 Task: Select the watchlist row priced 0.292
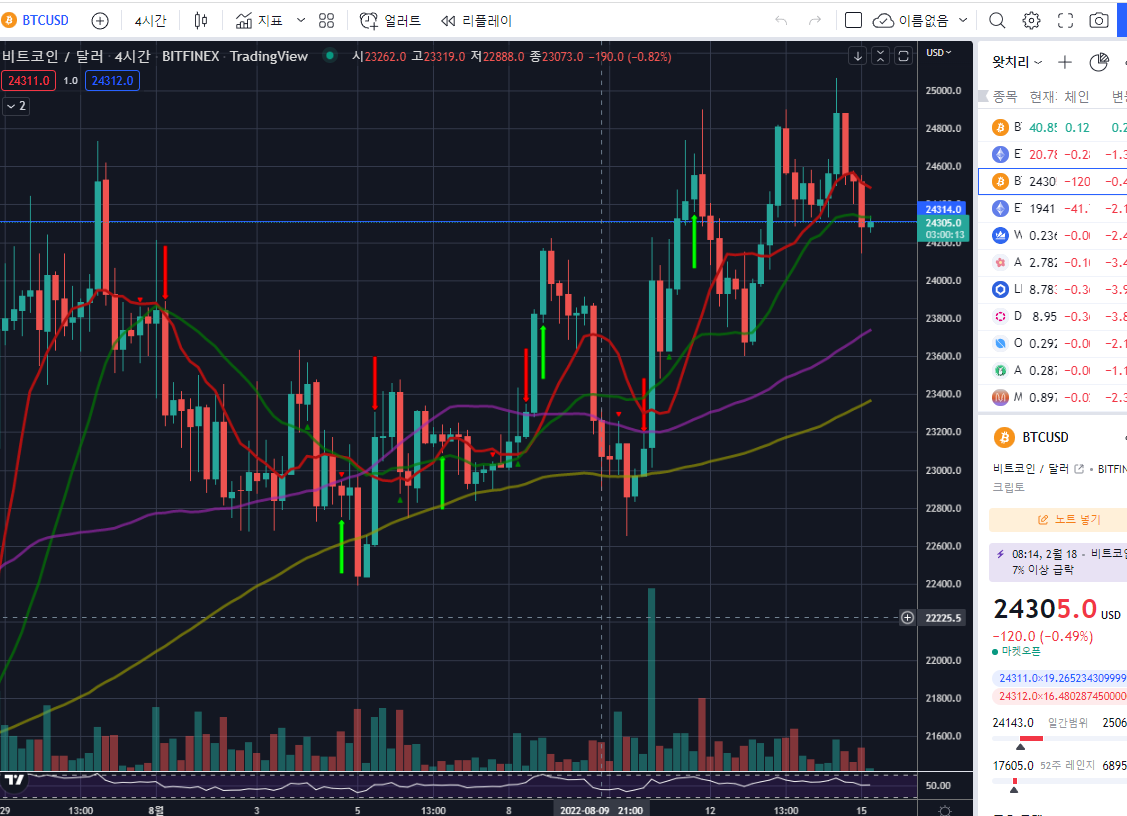tap(1052, 344)
